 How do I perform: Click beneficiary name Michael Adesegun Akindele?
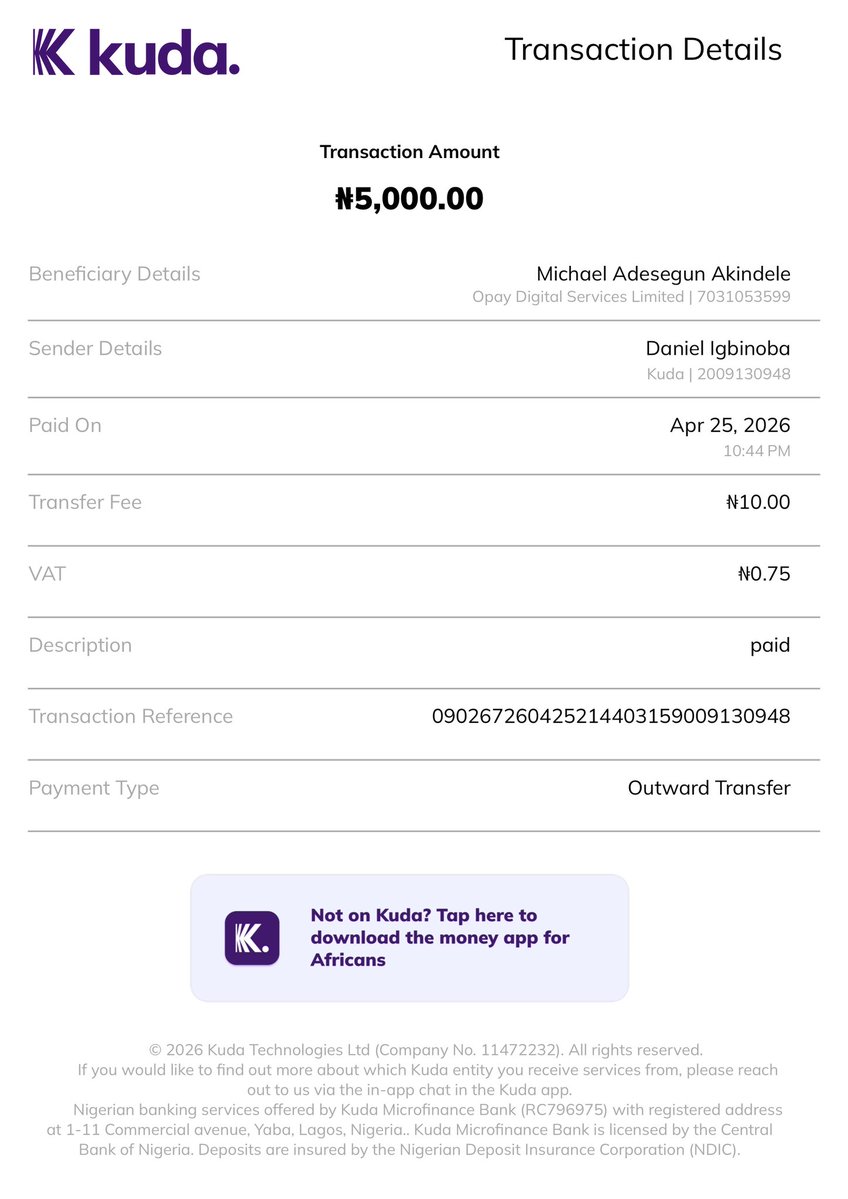click(663, 274)
